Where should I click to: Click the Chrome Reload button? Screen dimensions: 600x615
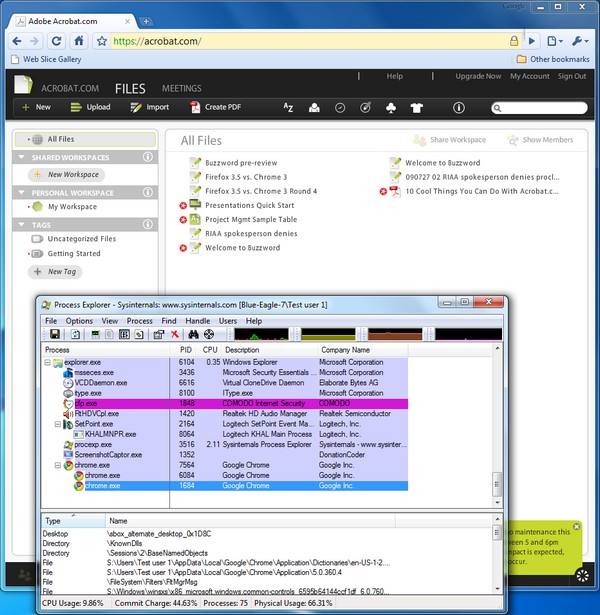[56, 41]
